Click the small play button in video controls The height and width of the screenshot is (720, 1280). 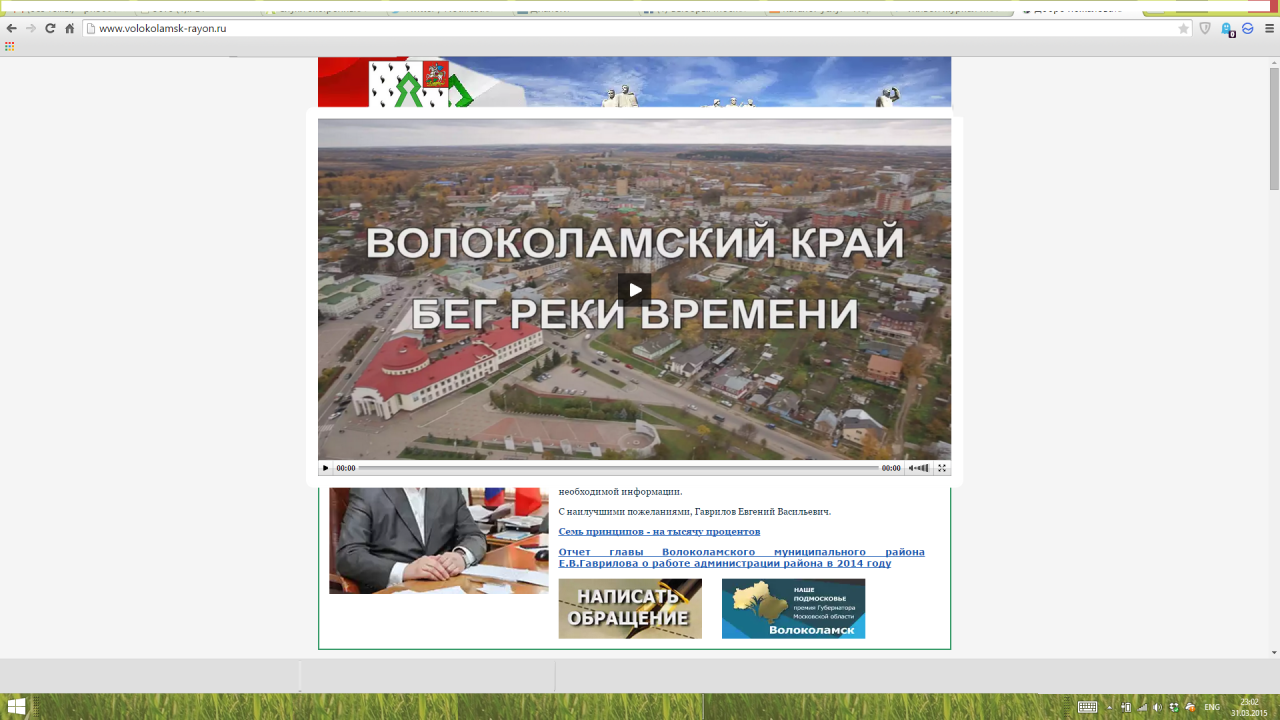325,468
